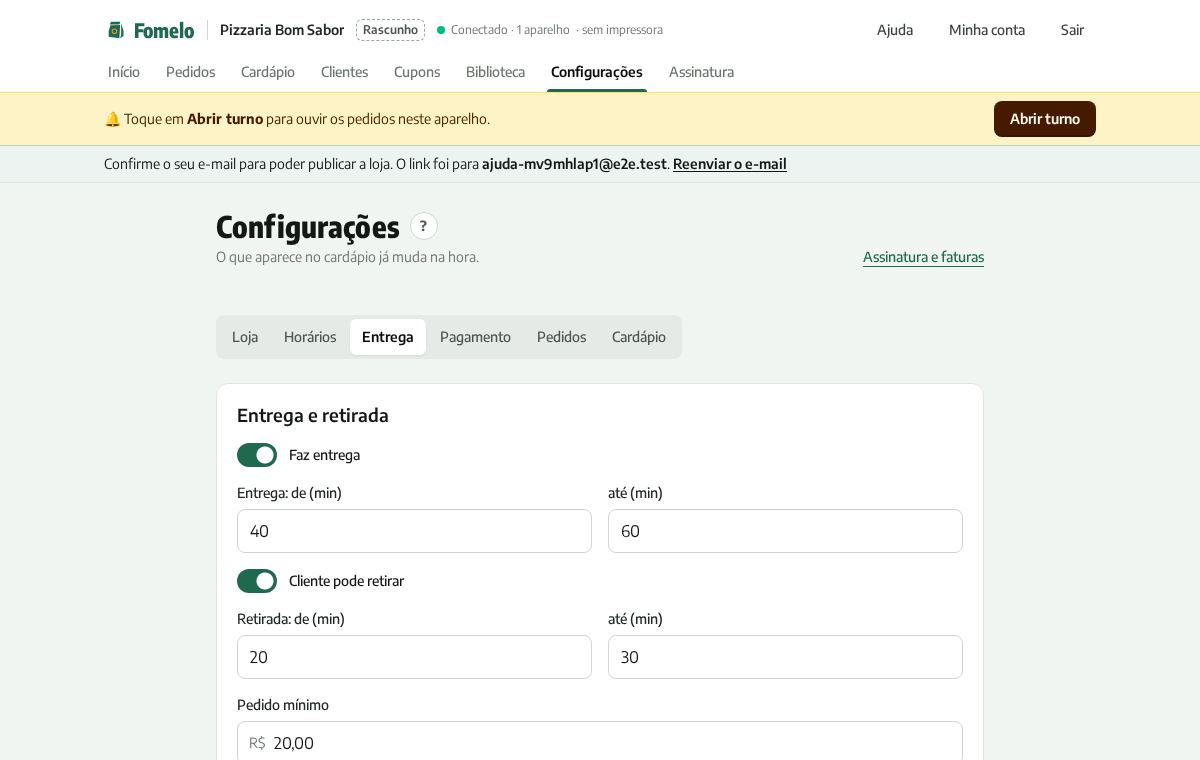The width and height of the screenshot is (1200, 760).
Task: Open Minha conta
Action: pos(987,30)
